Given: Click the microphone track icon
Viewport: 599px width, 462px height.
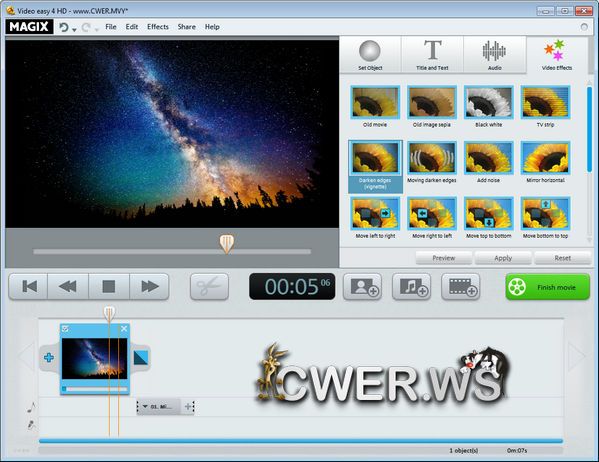Looking at the screenshot, I should point(31,425).
